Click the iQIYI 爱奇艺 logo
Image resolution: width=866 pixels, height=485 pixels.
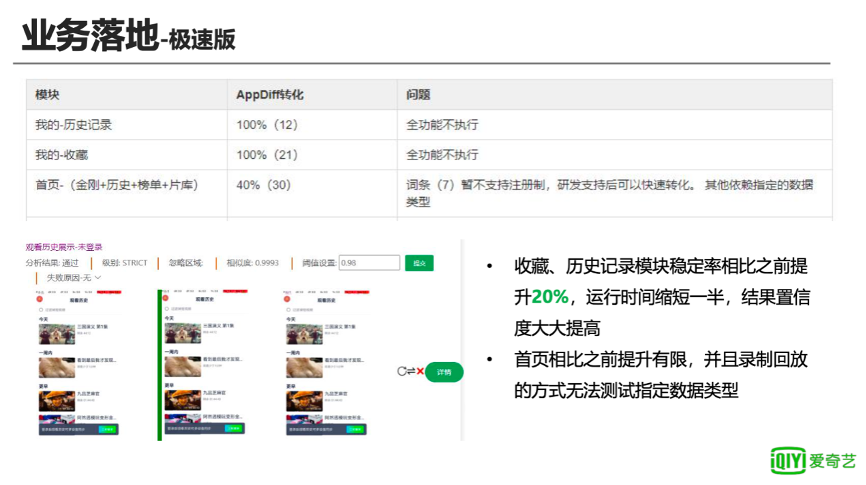point(814,461)
